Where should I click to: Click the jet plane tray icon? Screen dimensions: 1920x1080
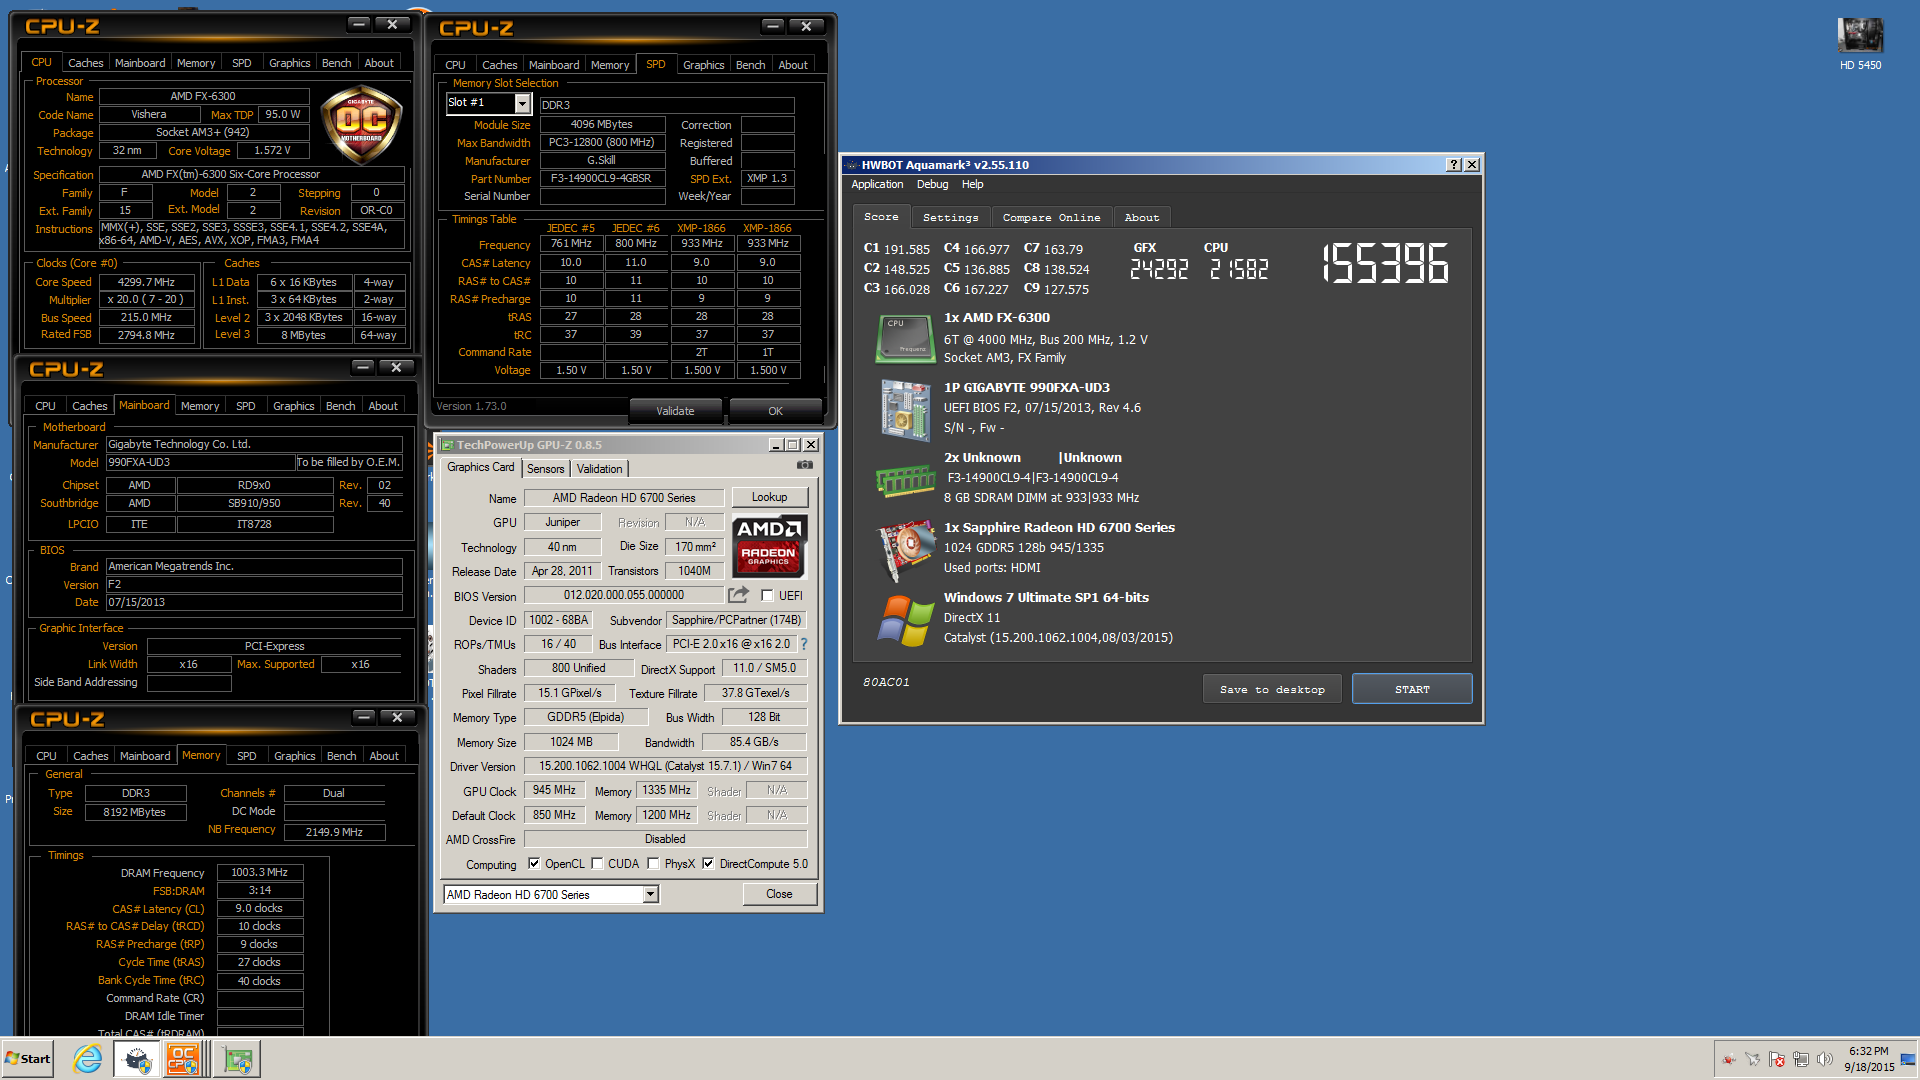1753,1059
